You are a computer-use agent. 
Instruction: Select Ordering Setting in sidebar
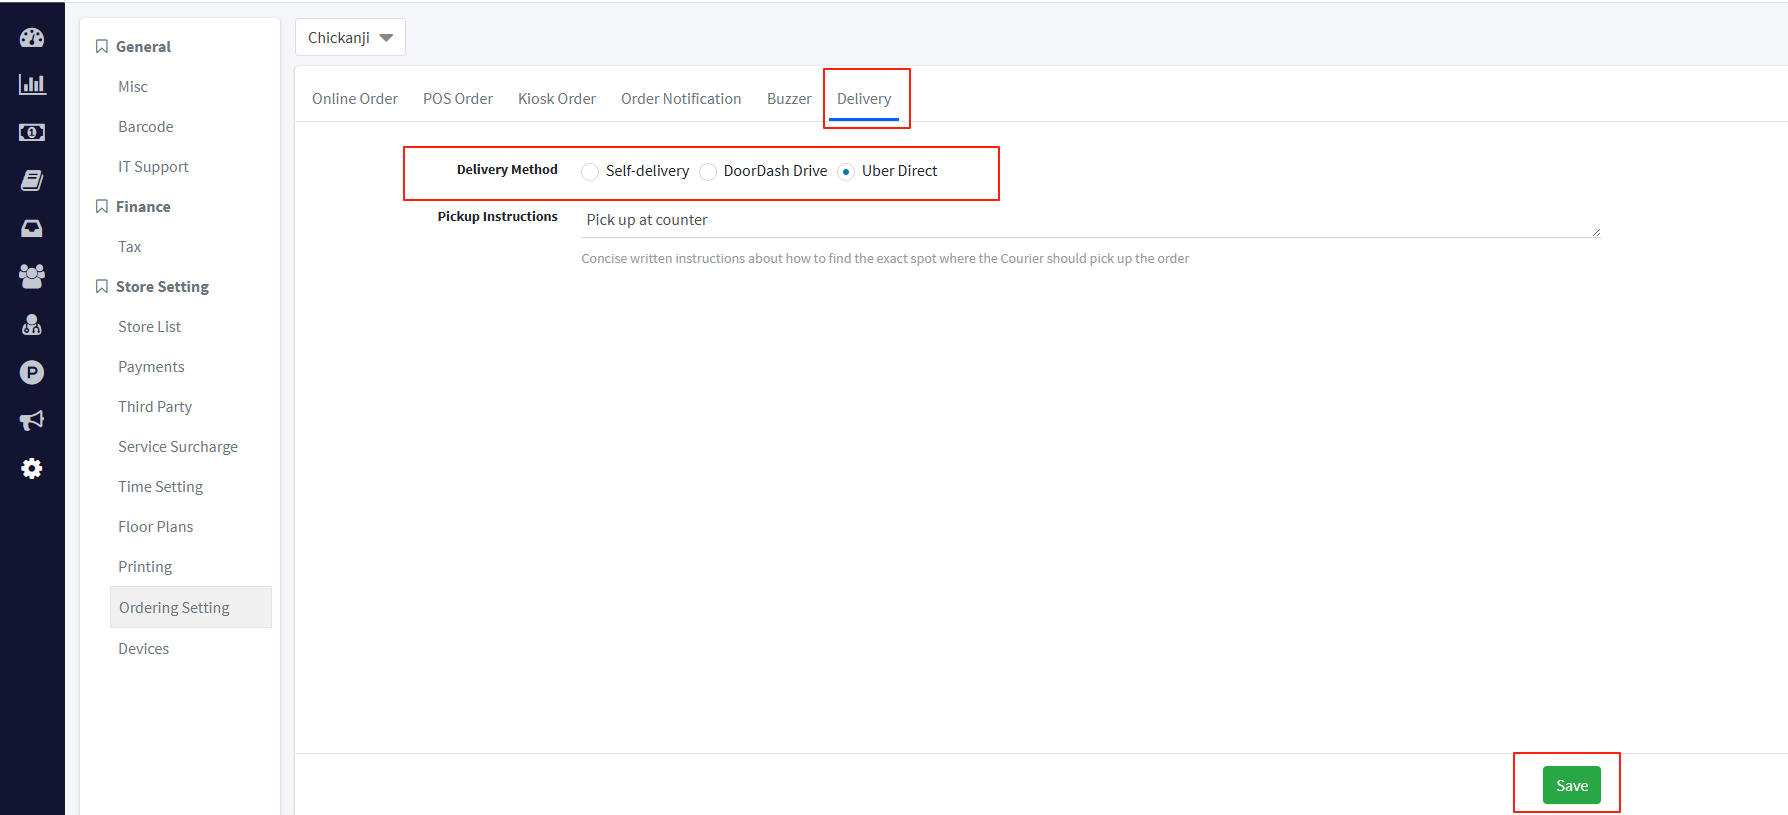[191, 607]
